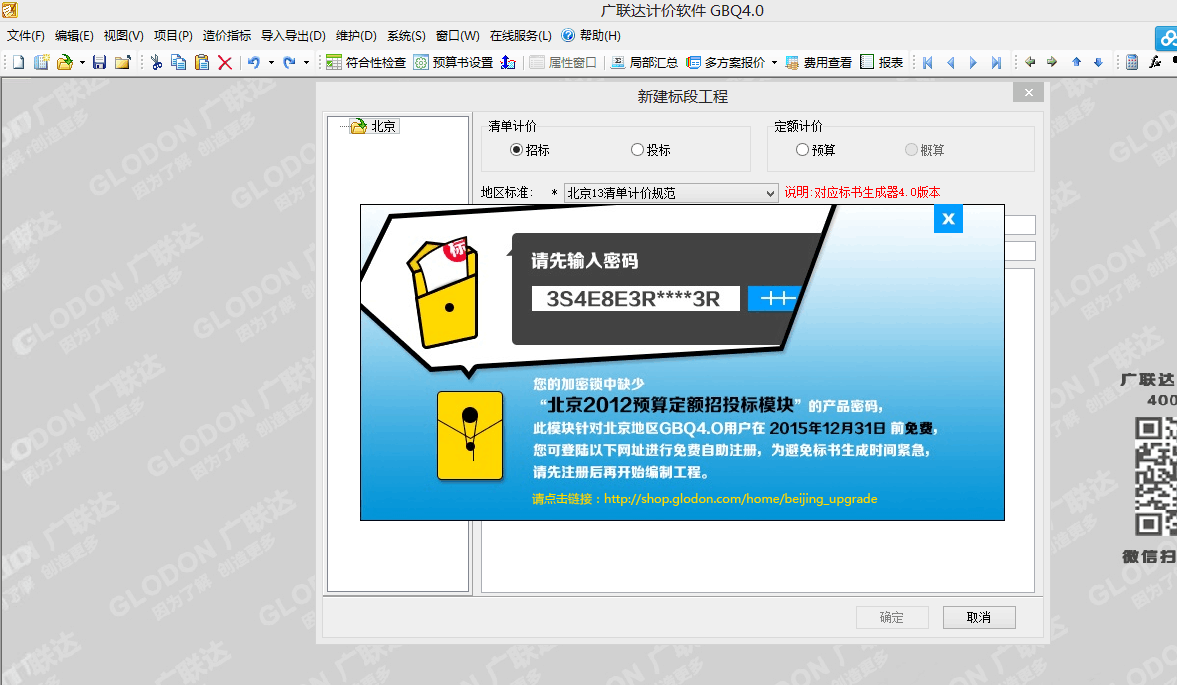Screen dimensions: 1177x685
Task: Click the 确定 button
Action: (x=892, y=617)
